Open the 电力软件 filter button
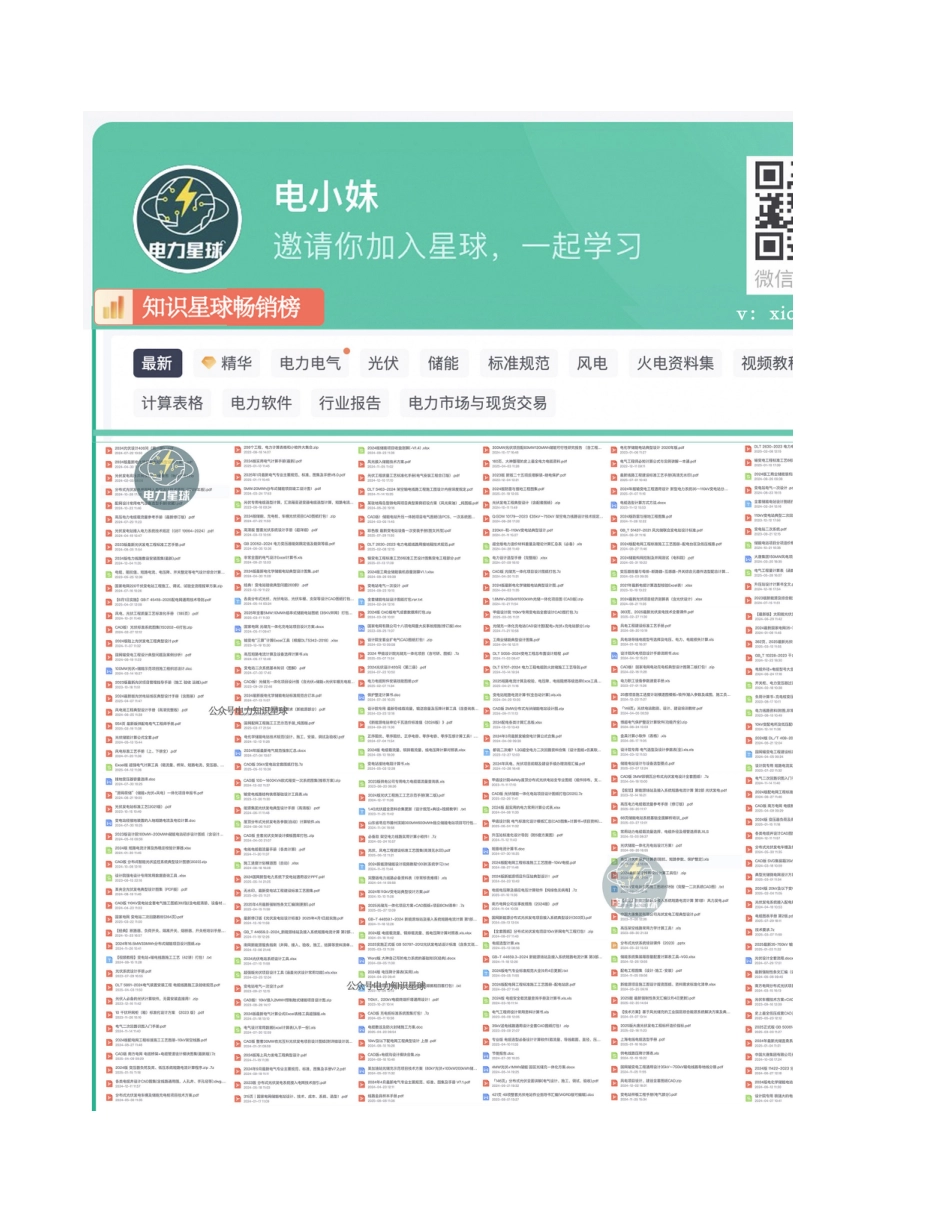Viewport: 950px width, 1230px height. pos(260,403)
